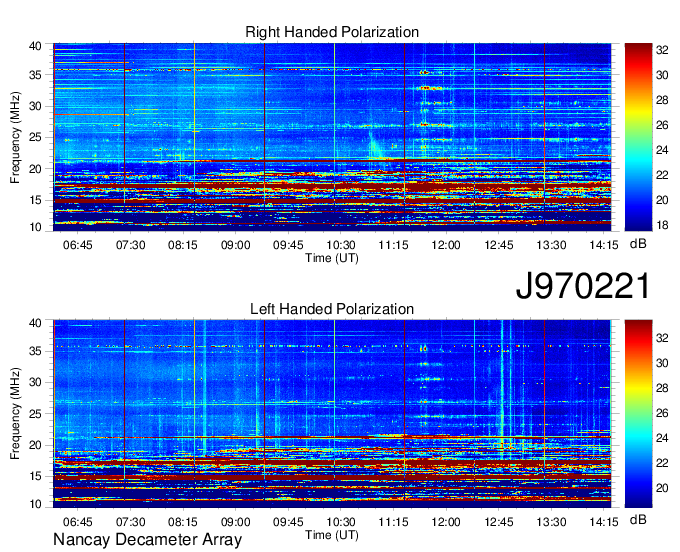Click the dB unit label of Left Handed color bar
The image size is (680, 552).
(638, 519)
